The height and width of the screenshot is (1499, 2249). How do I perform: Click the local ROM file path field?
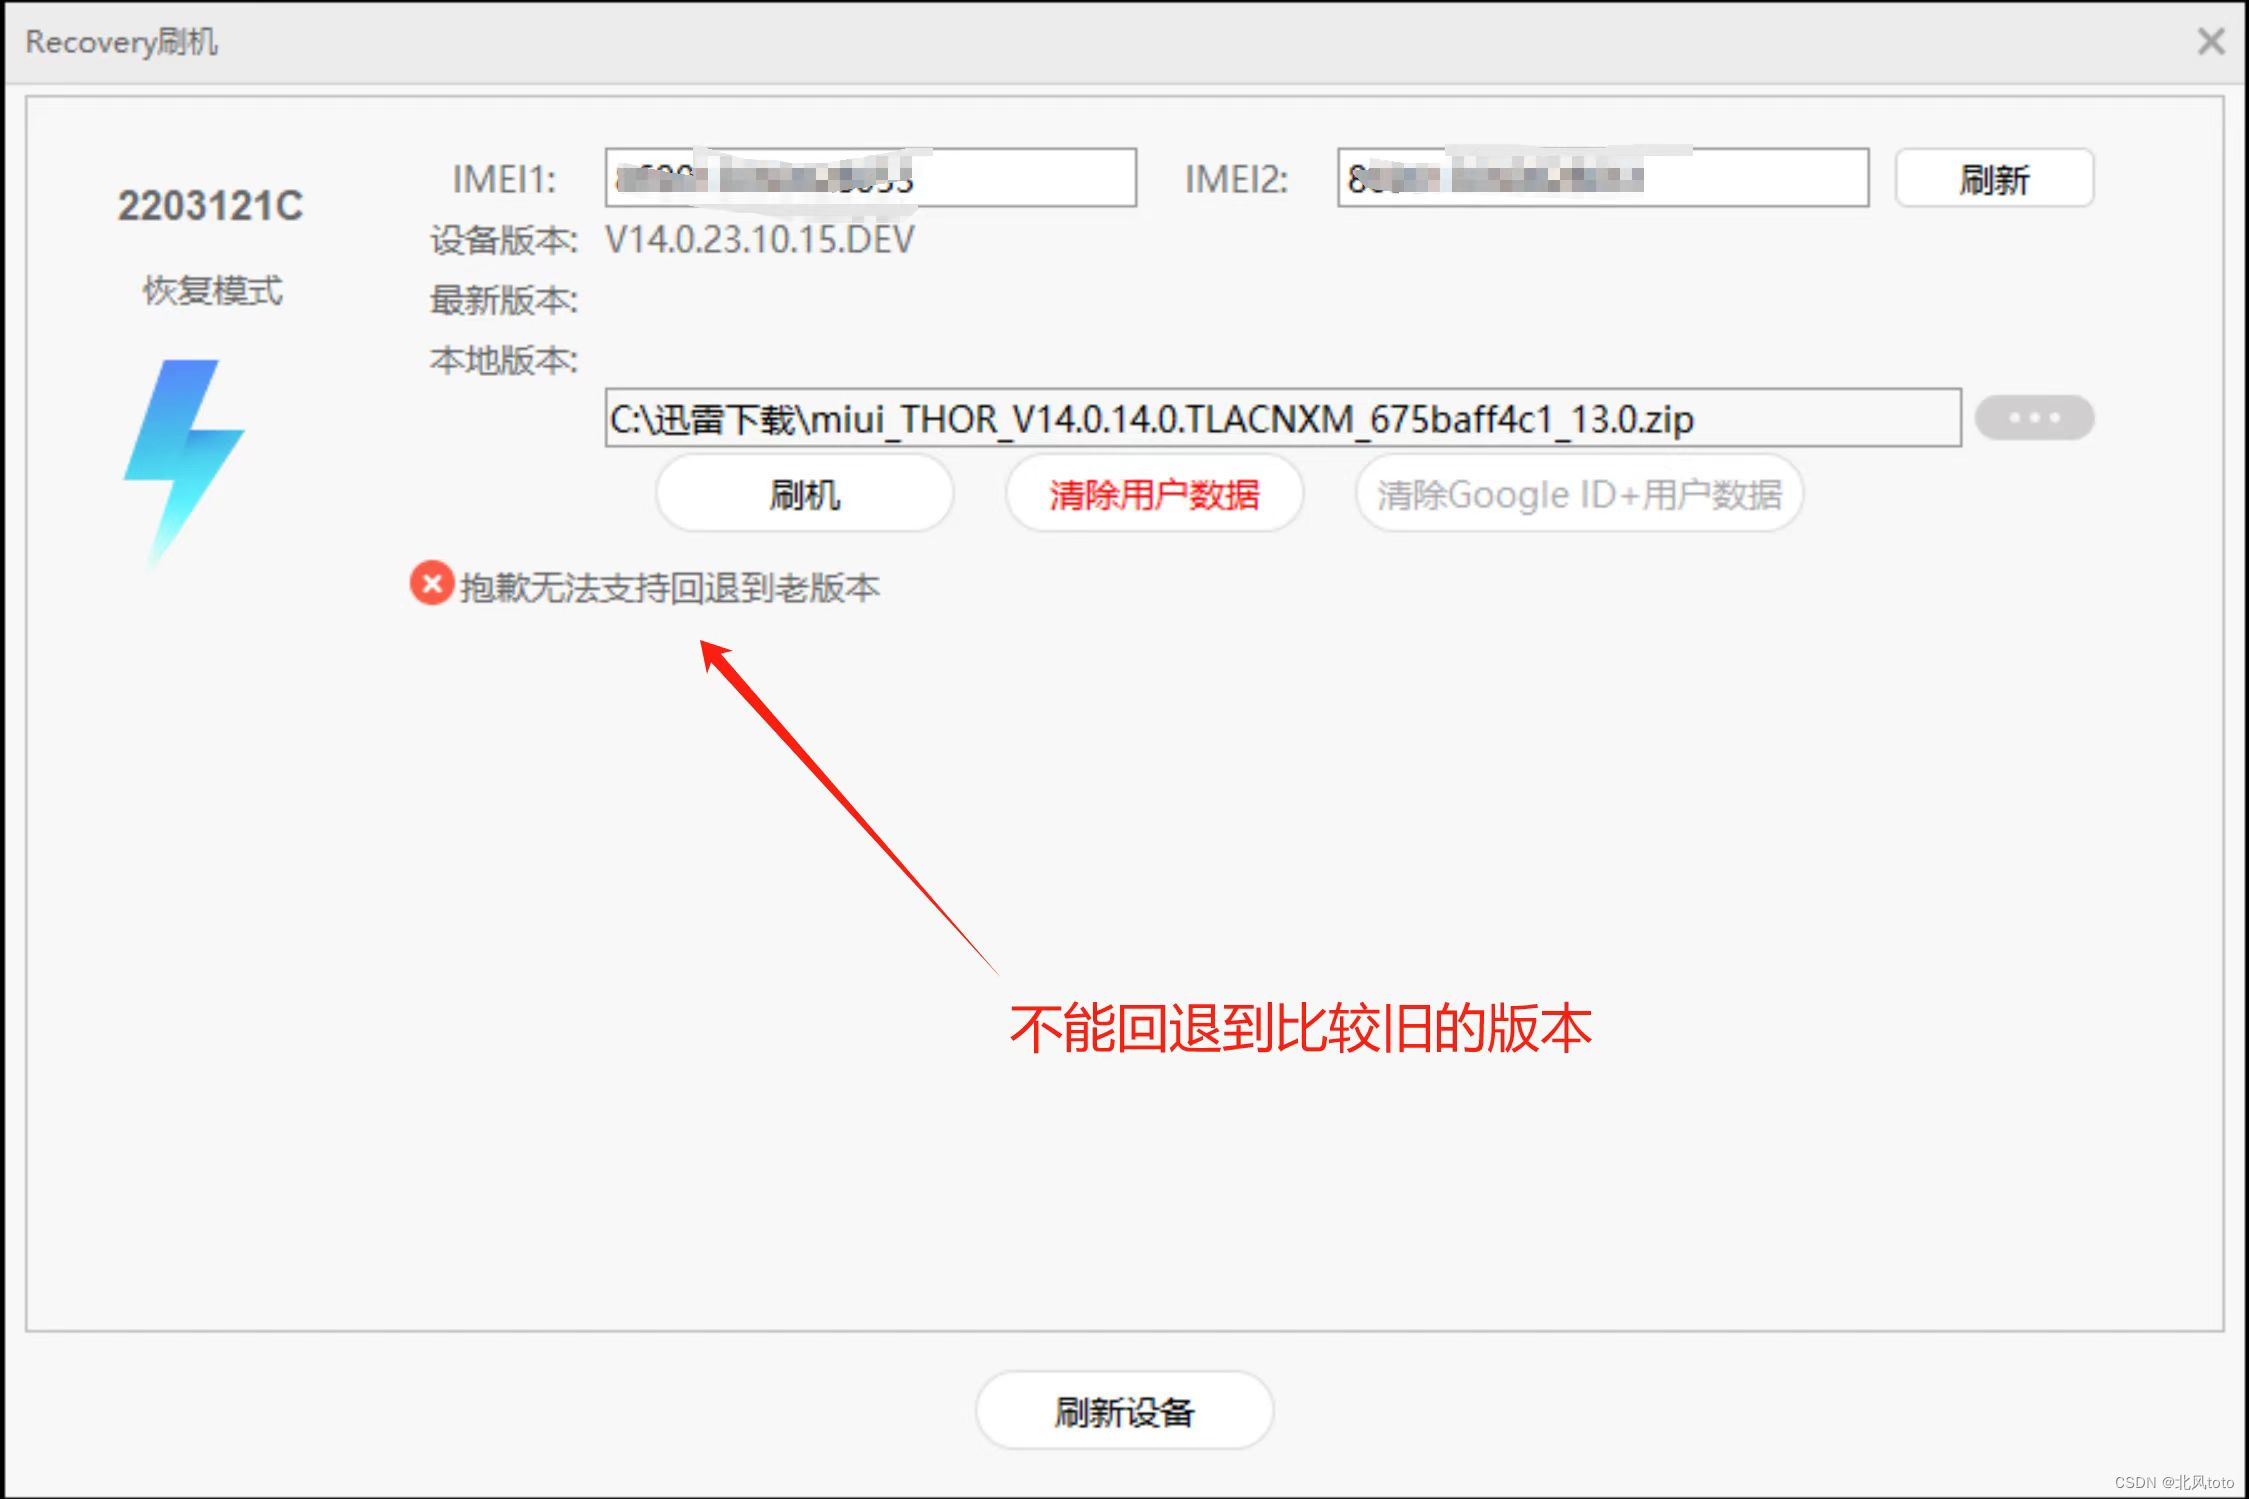(1282, 418)
